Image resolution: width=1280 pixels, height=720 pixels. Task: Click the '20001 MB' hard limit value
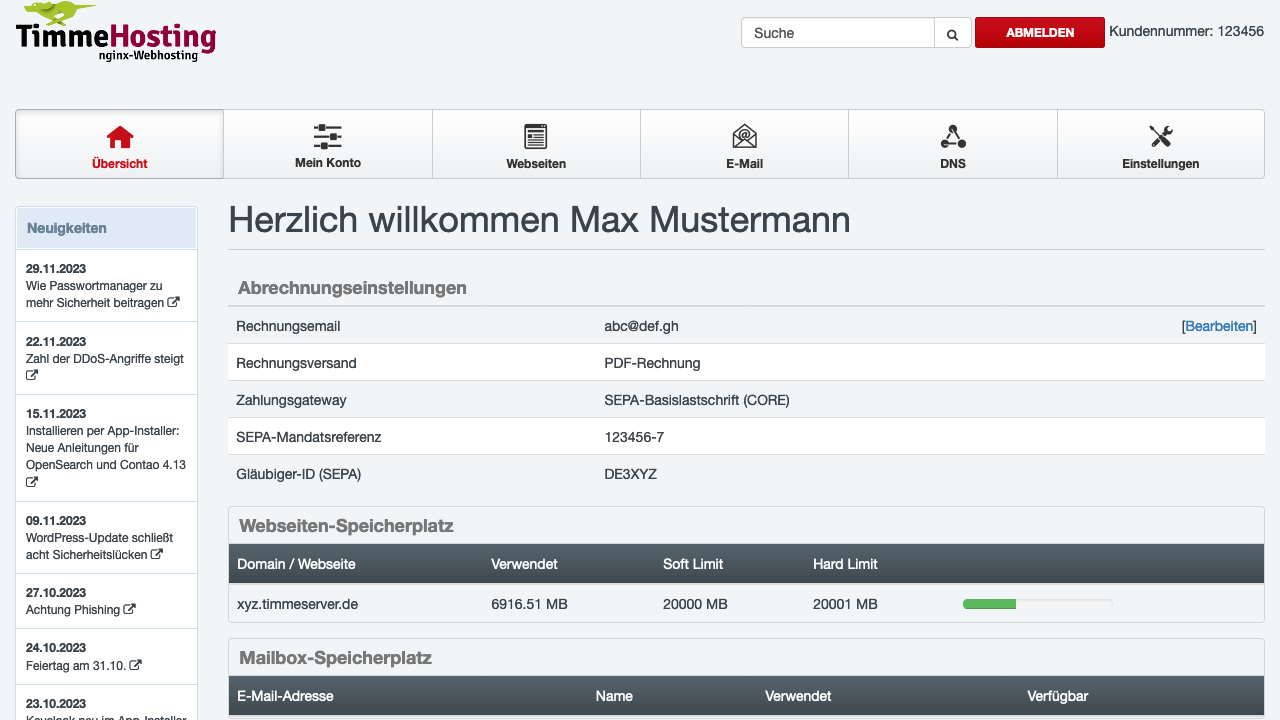pos(845,604)
